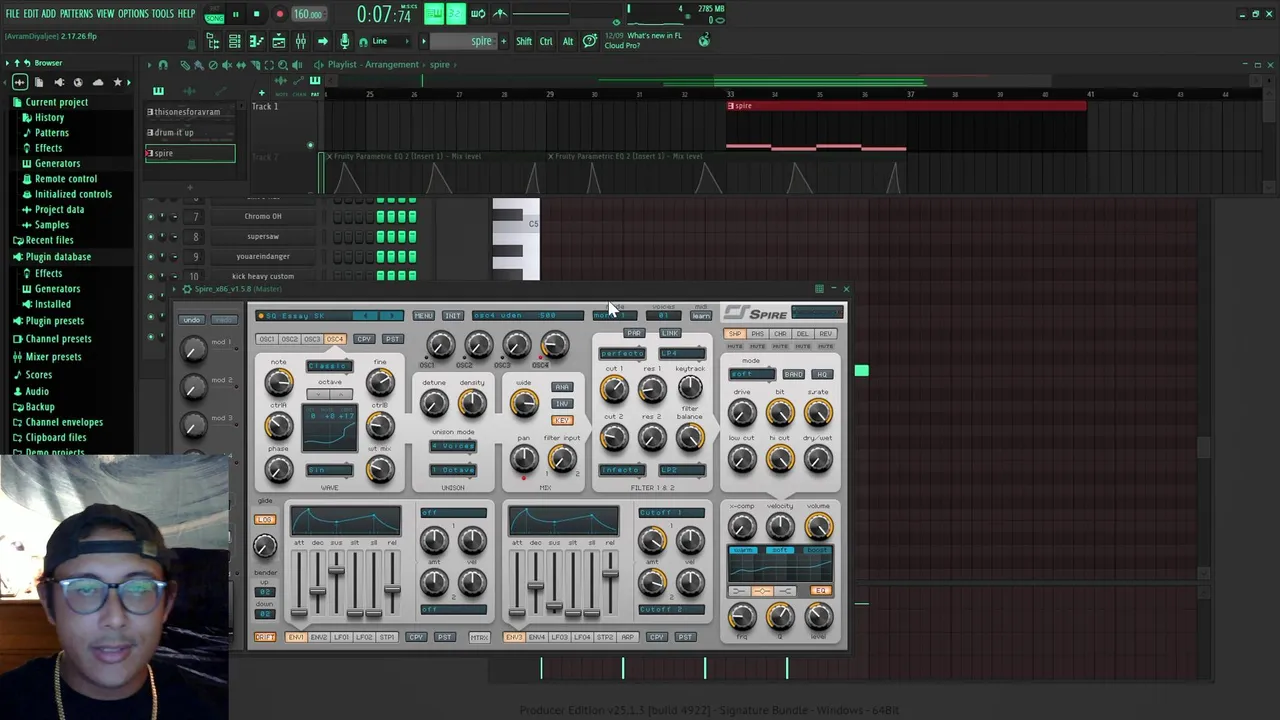Open the perfecto filter type dropdown
This screenshot has height=720, width=1280.
point(622,354)
